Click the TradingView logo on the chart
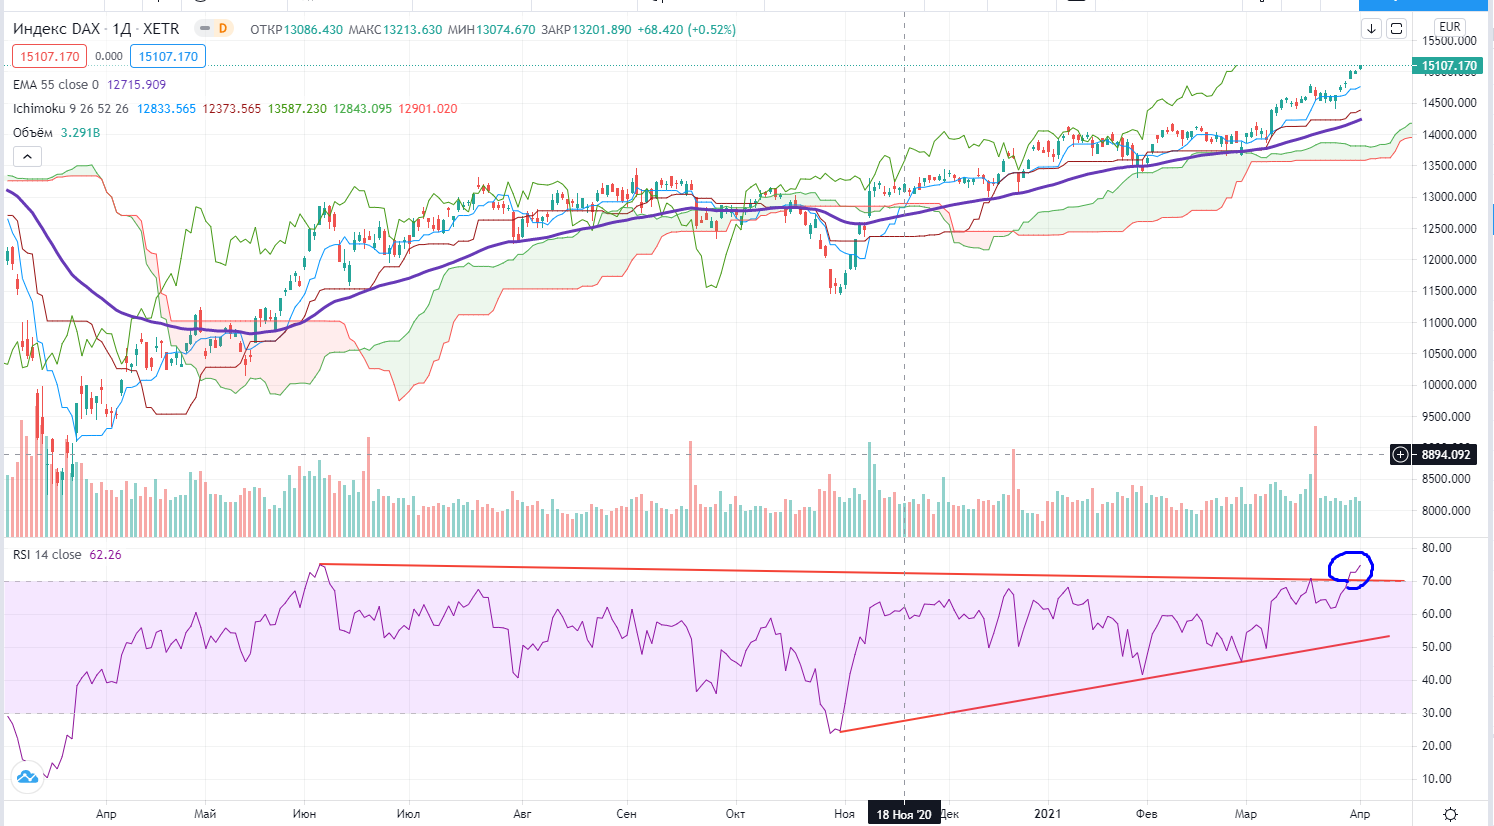The width and height of the screenshot is (1494, 826). [x=27, y=775]
